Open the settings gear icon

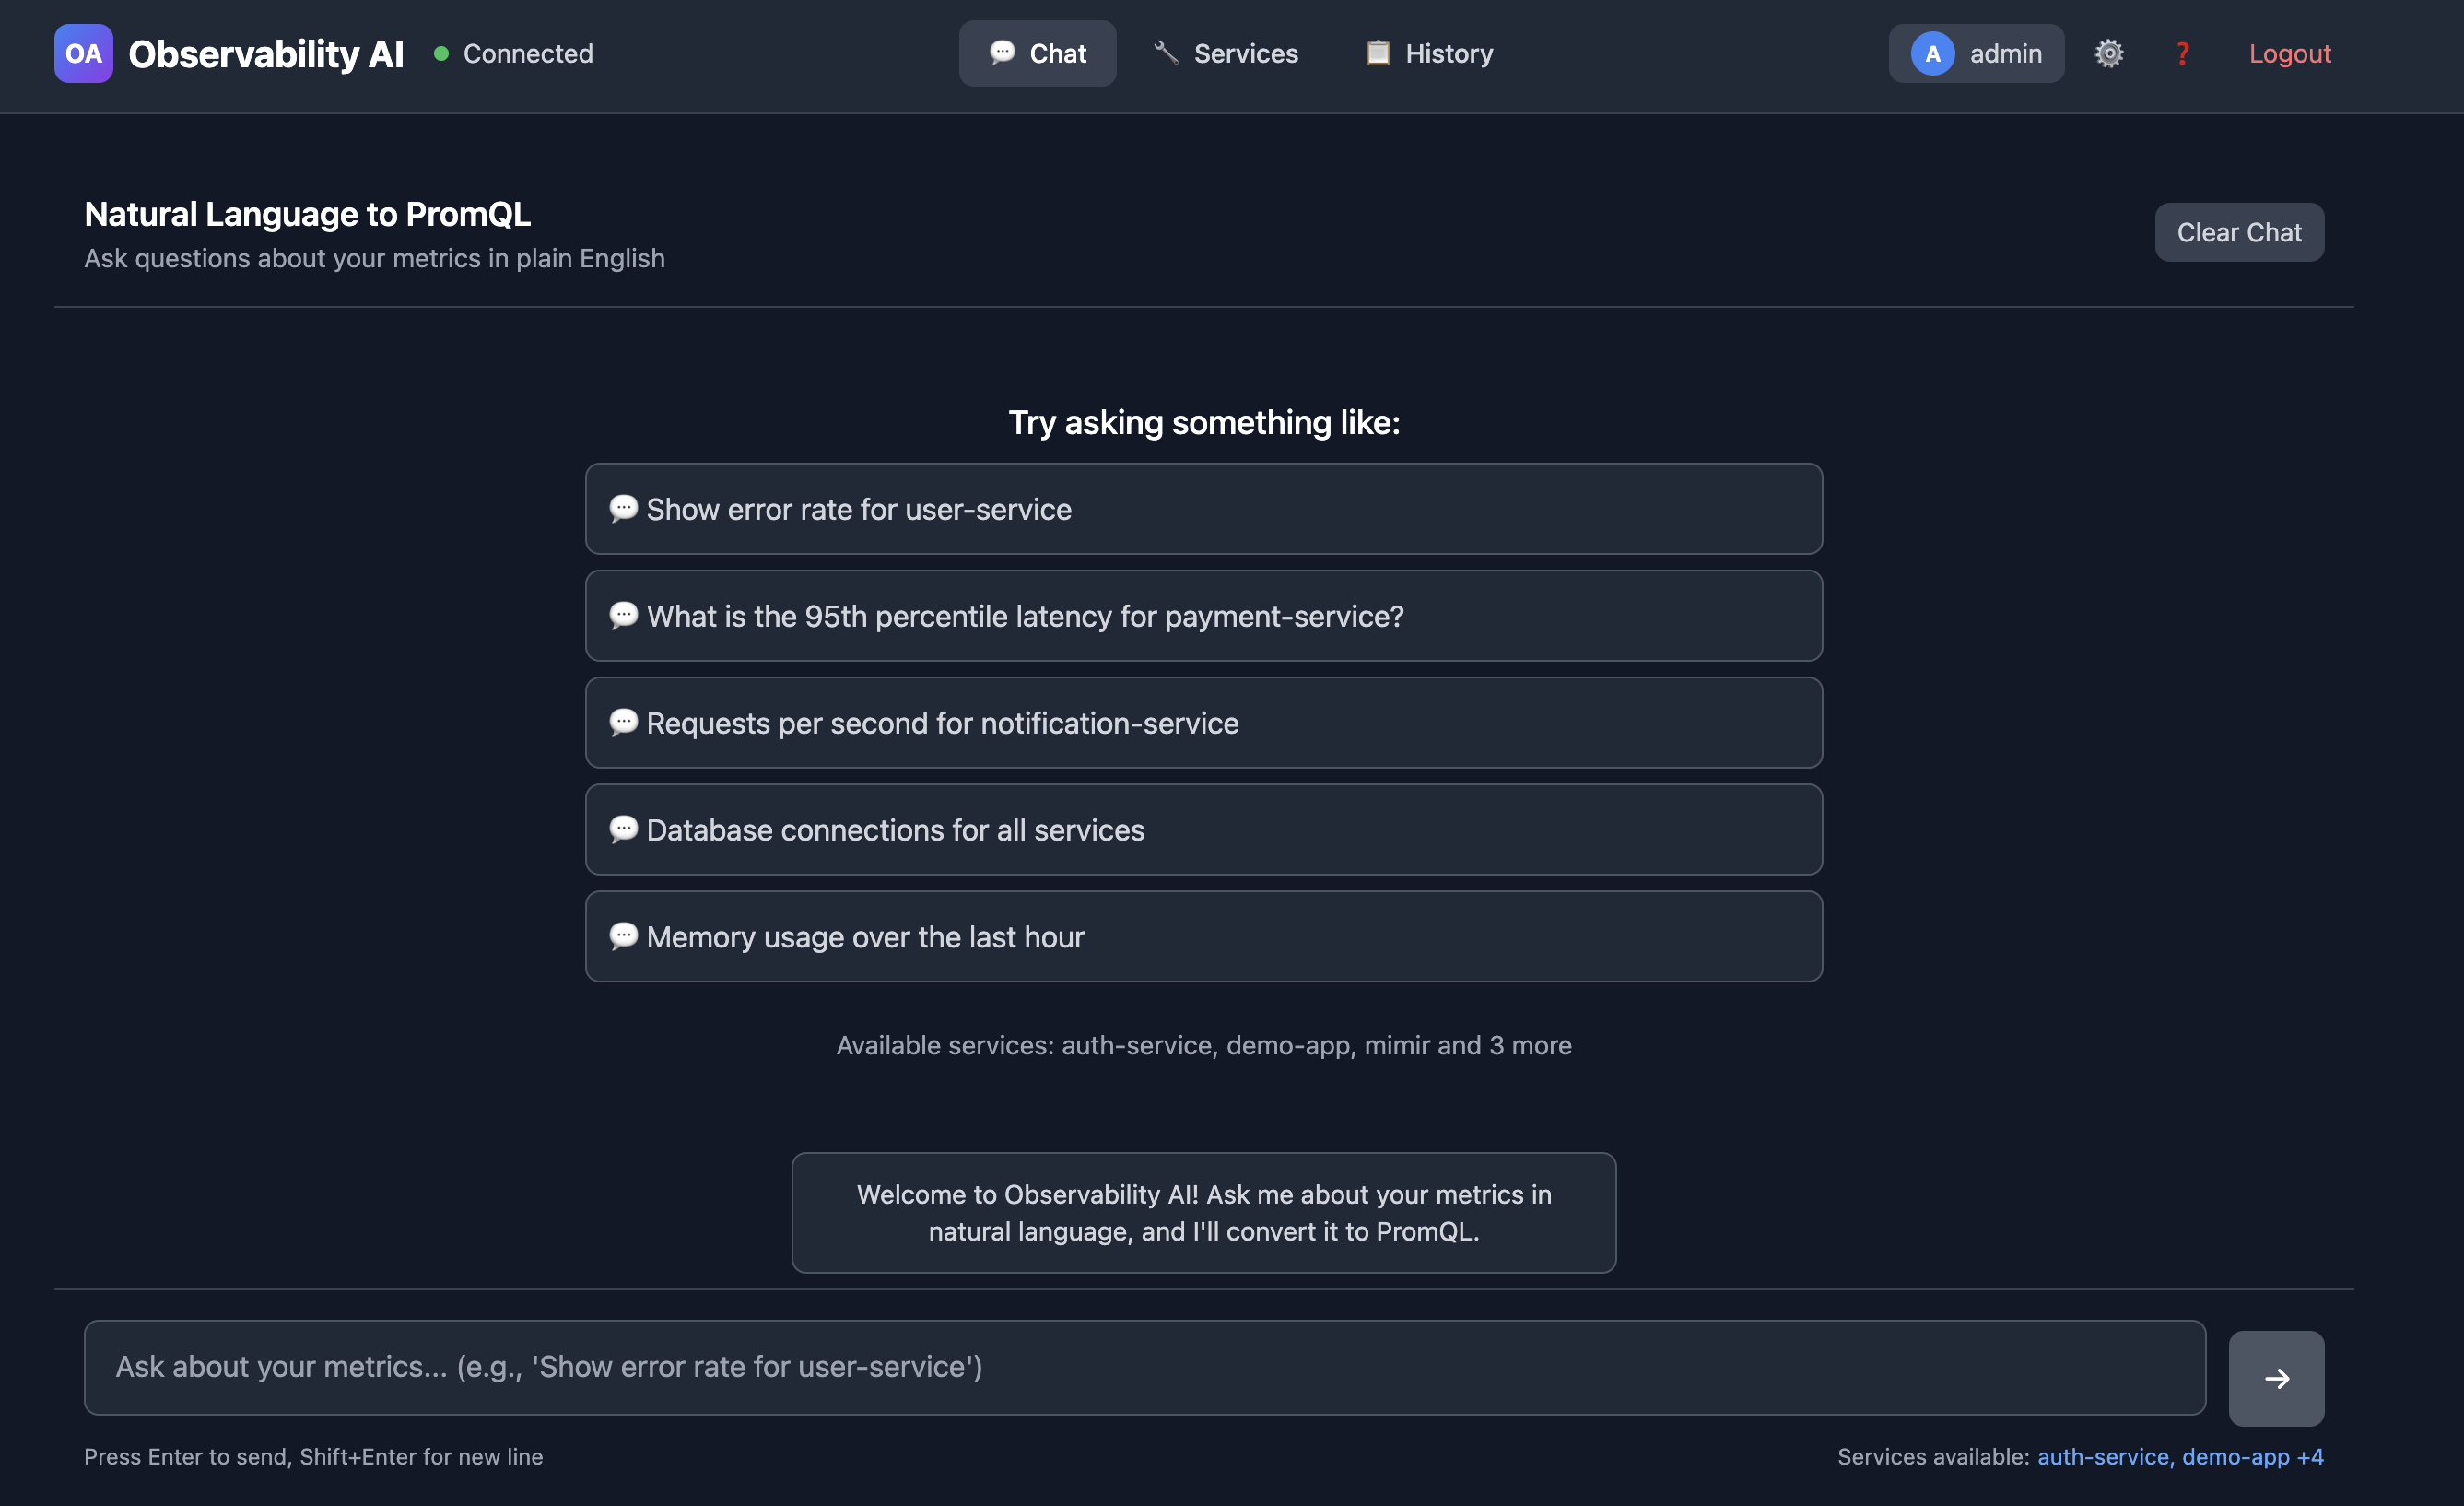pyautogui.click(x=2108, y=53)
